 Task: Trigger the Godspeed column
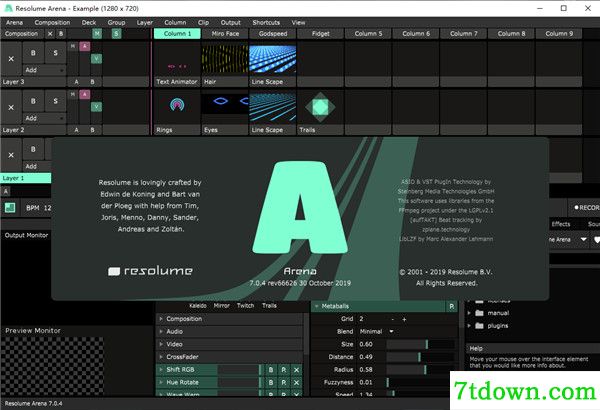(x=273, y=34)
